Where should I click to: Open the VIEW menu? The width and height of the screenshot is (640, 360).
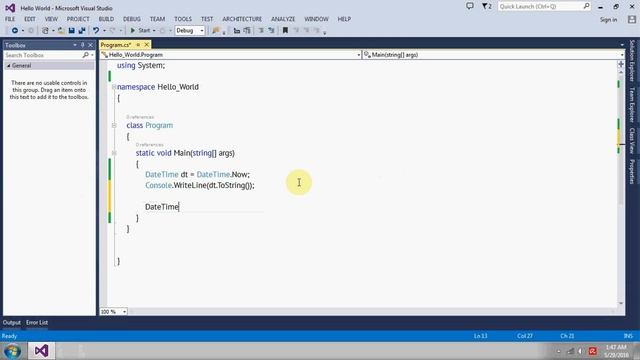click(x=51, y=19)
